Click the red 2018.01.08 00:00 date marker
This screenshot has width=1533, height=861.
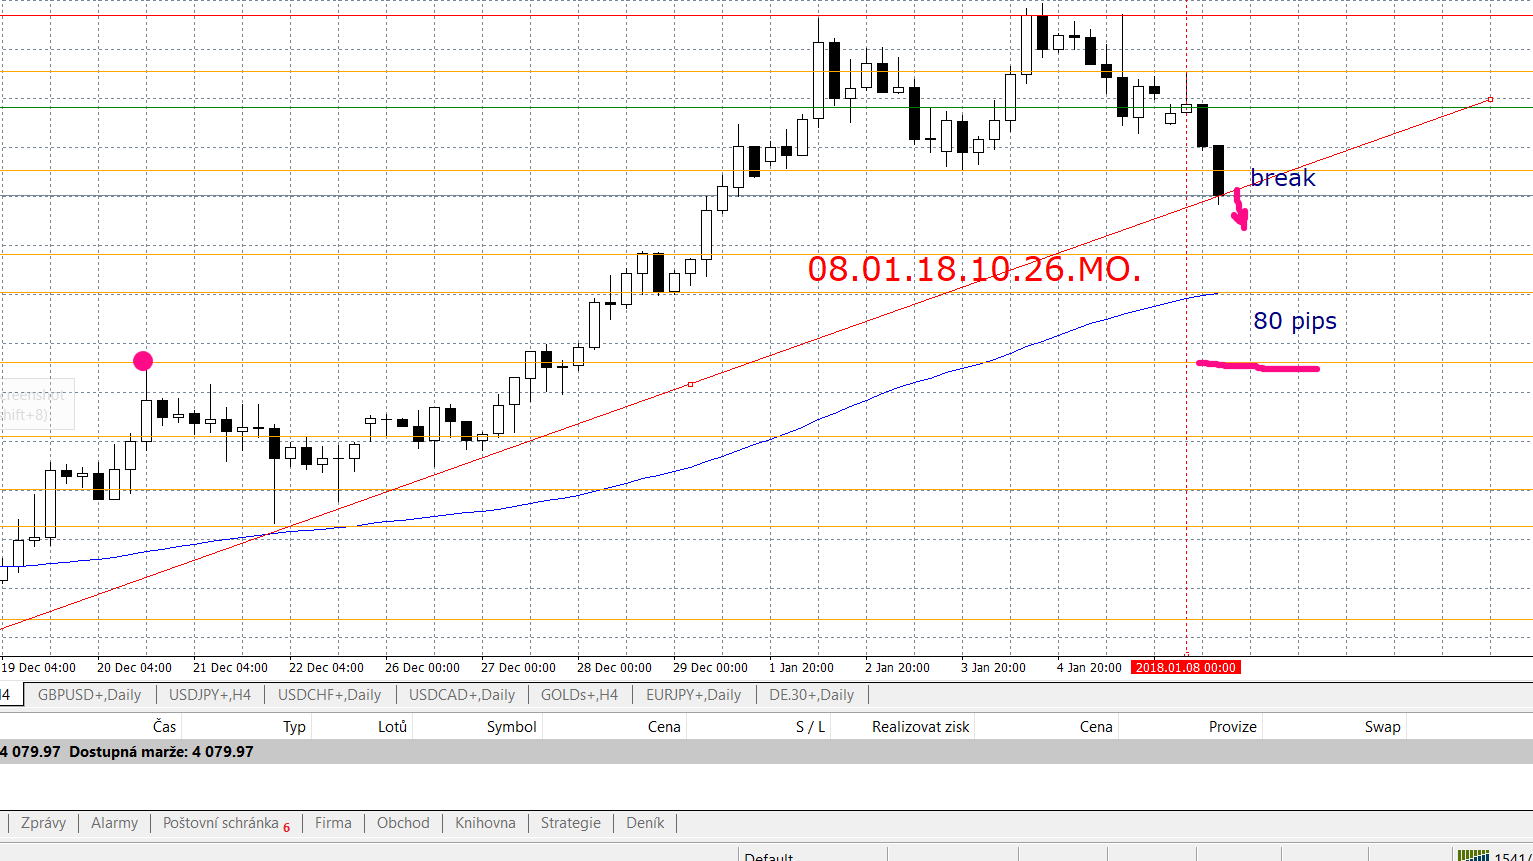pyautogui.click(x=1185, y=667)
